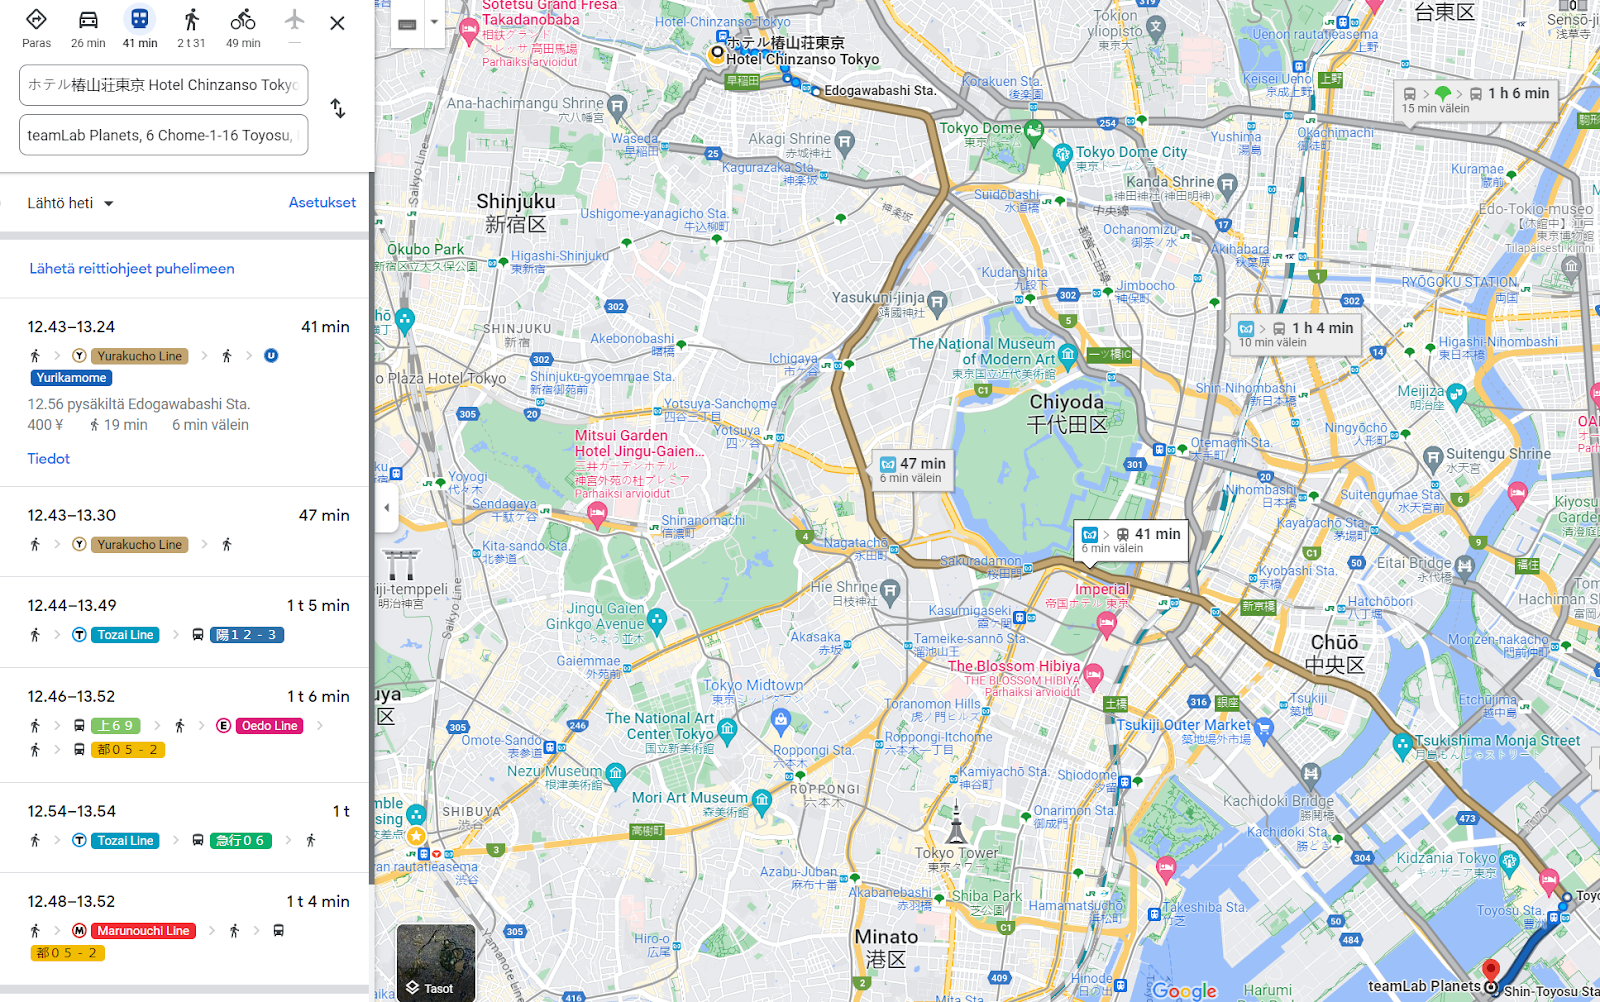1600x1002 pixels.
Task: Open the map keyboard shortcuts dropdown arrow
Action: tap(434, 22)
